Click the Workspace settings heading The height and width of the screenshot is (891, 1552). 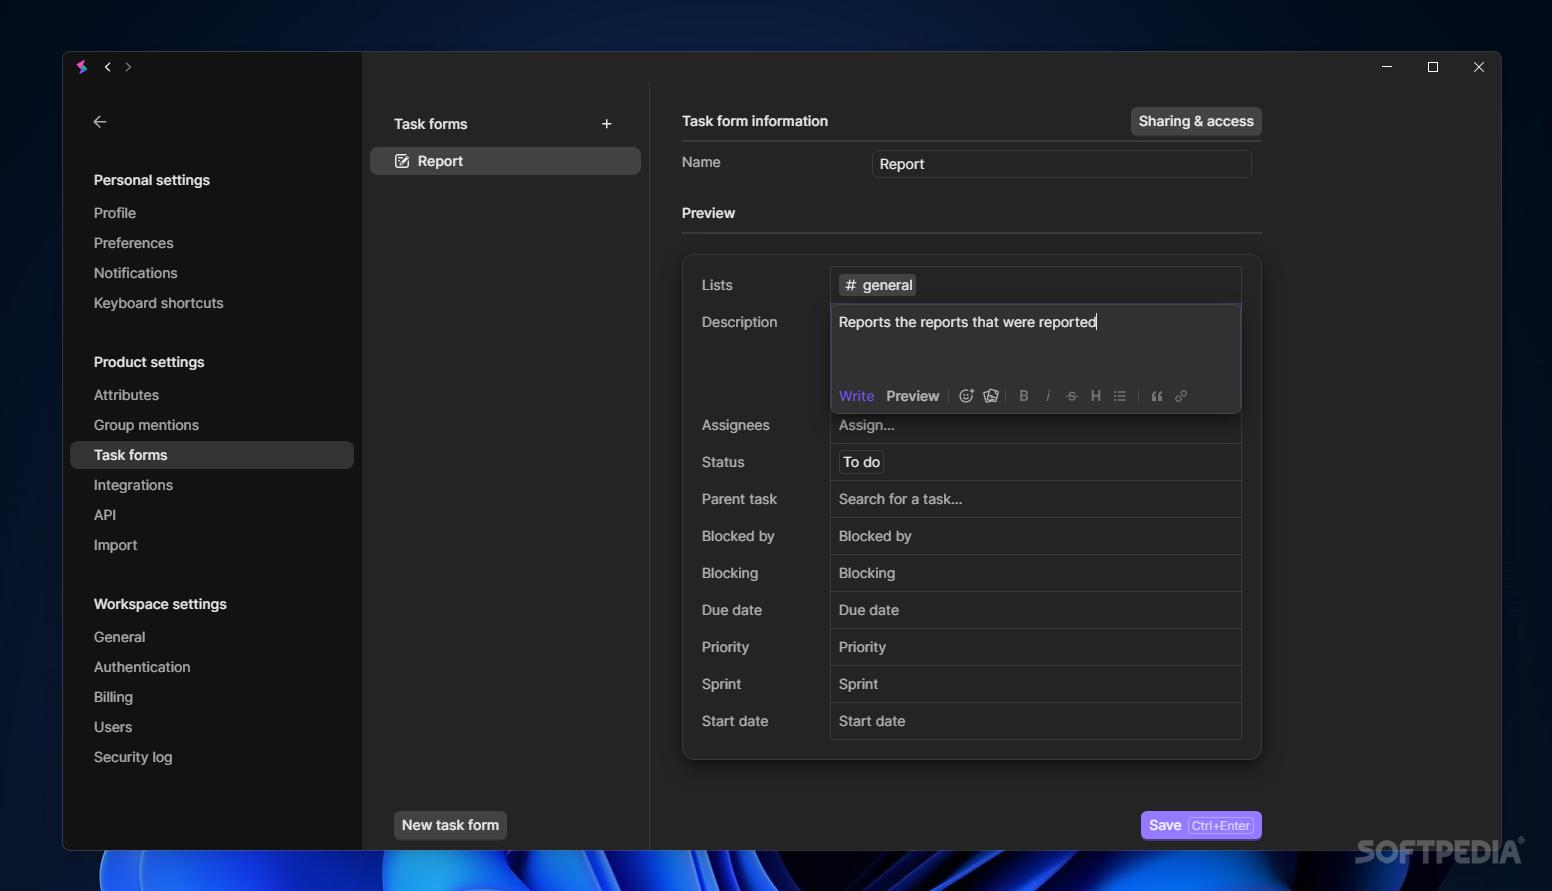pyautogui.click(x=160, y=604)
